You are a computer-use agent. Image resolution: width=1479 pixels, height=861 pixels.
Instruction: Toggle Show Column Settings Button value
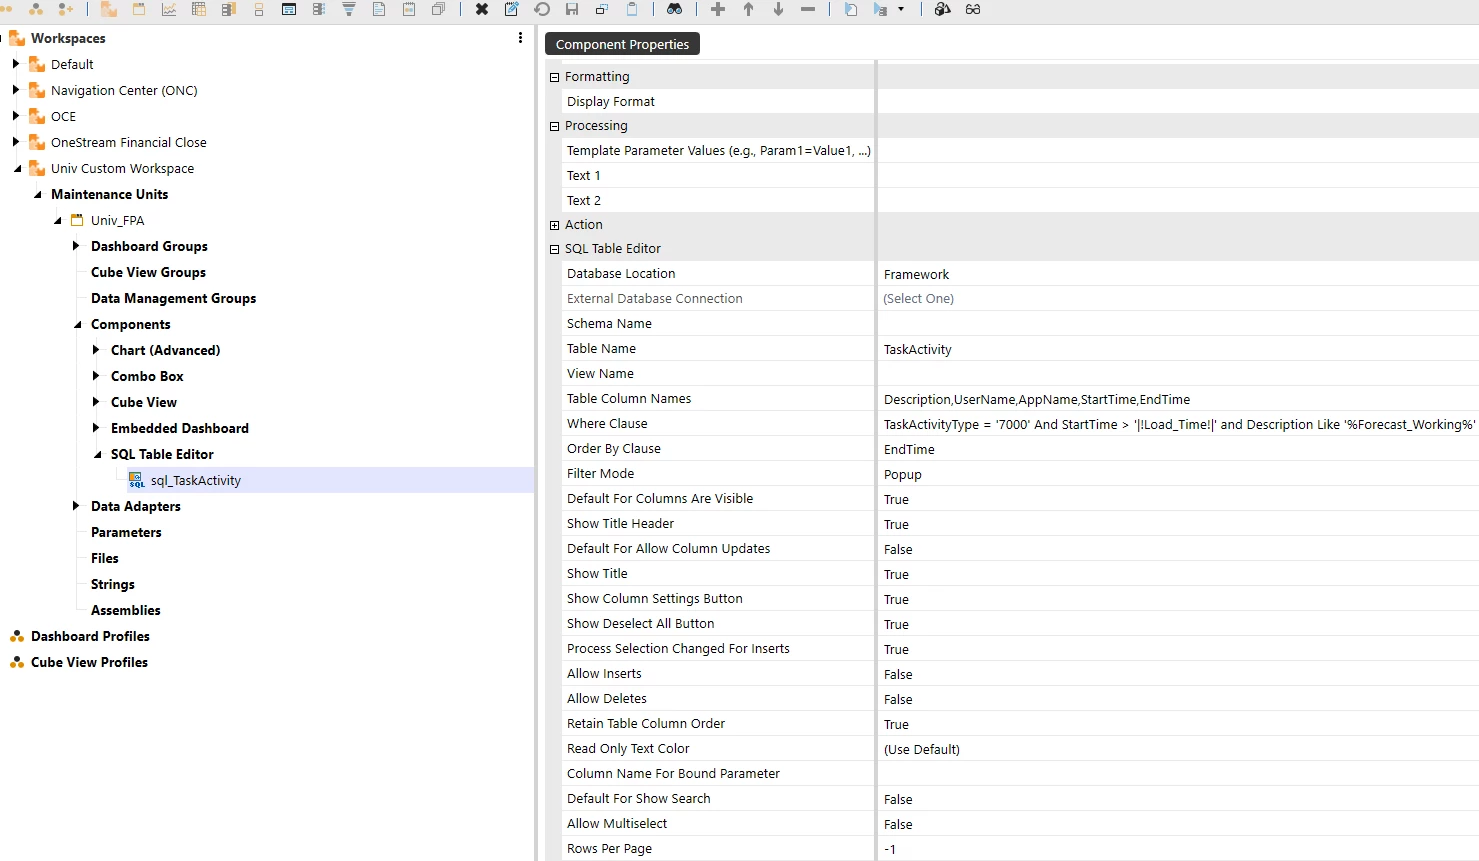pos(896,599)
